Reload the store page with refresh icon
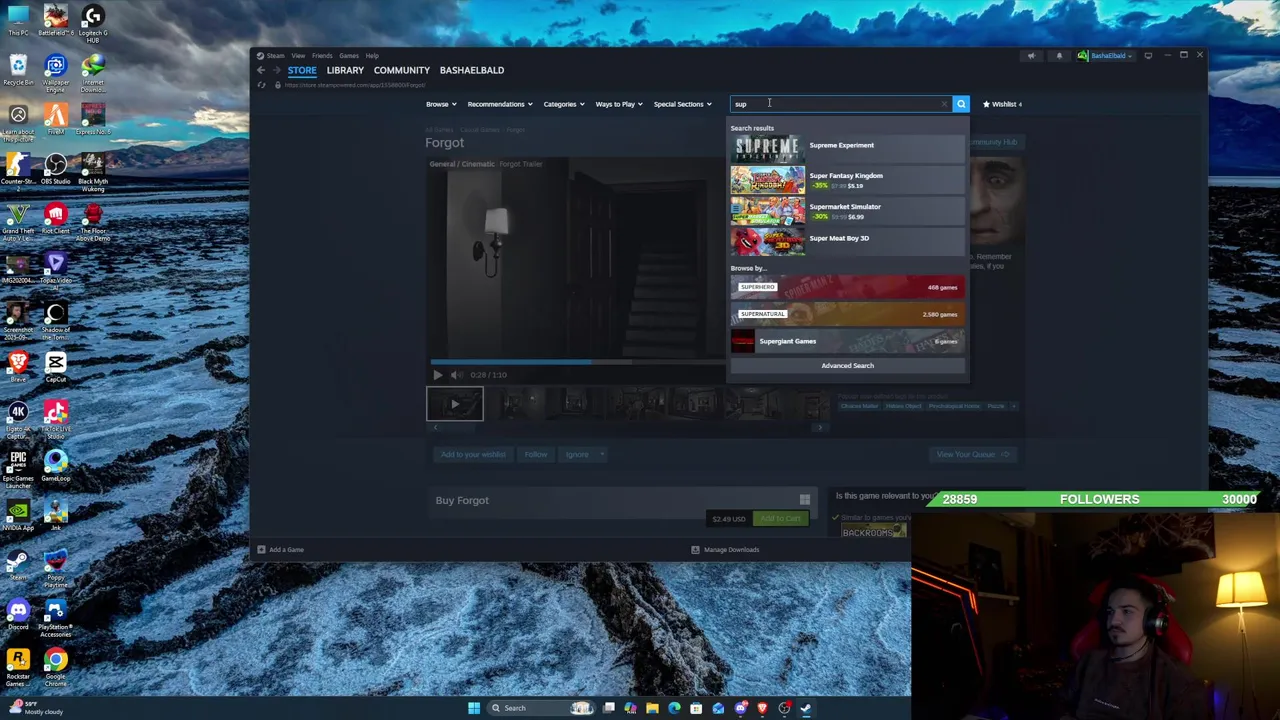 (x=262, y=85)
